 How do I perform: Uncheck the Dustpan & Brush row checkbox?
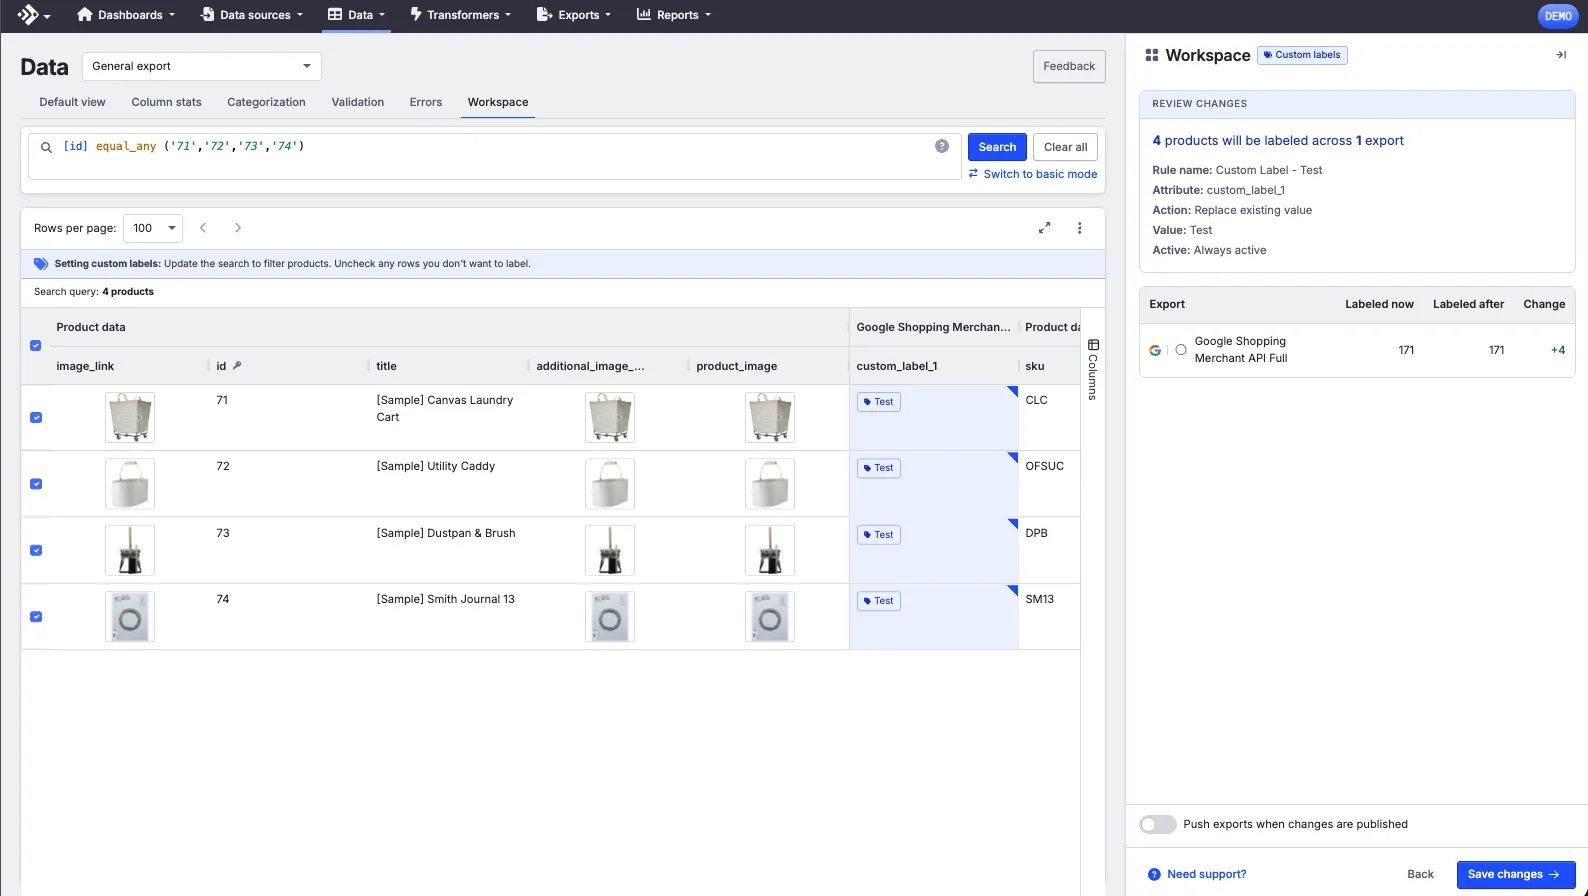[36, 551]
